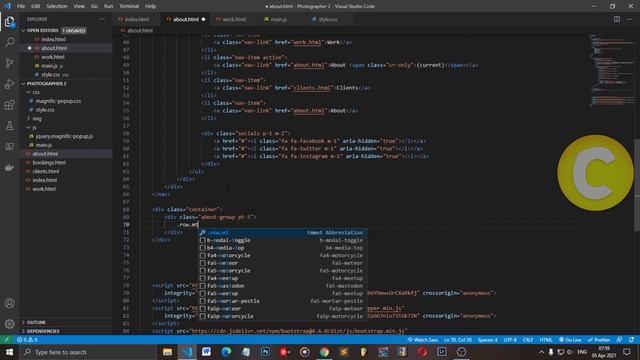640x360 pixels.
Task: Open the Help menu
Action: [x=151, y=6]
